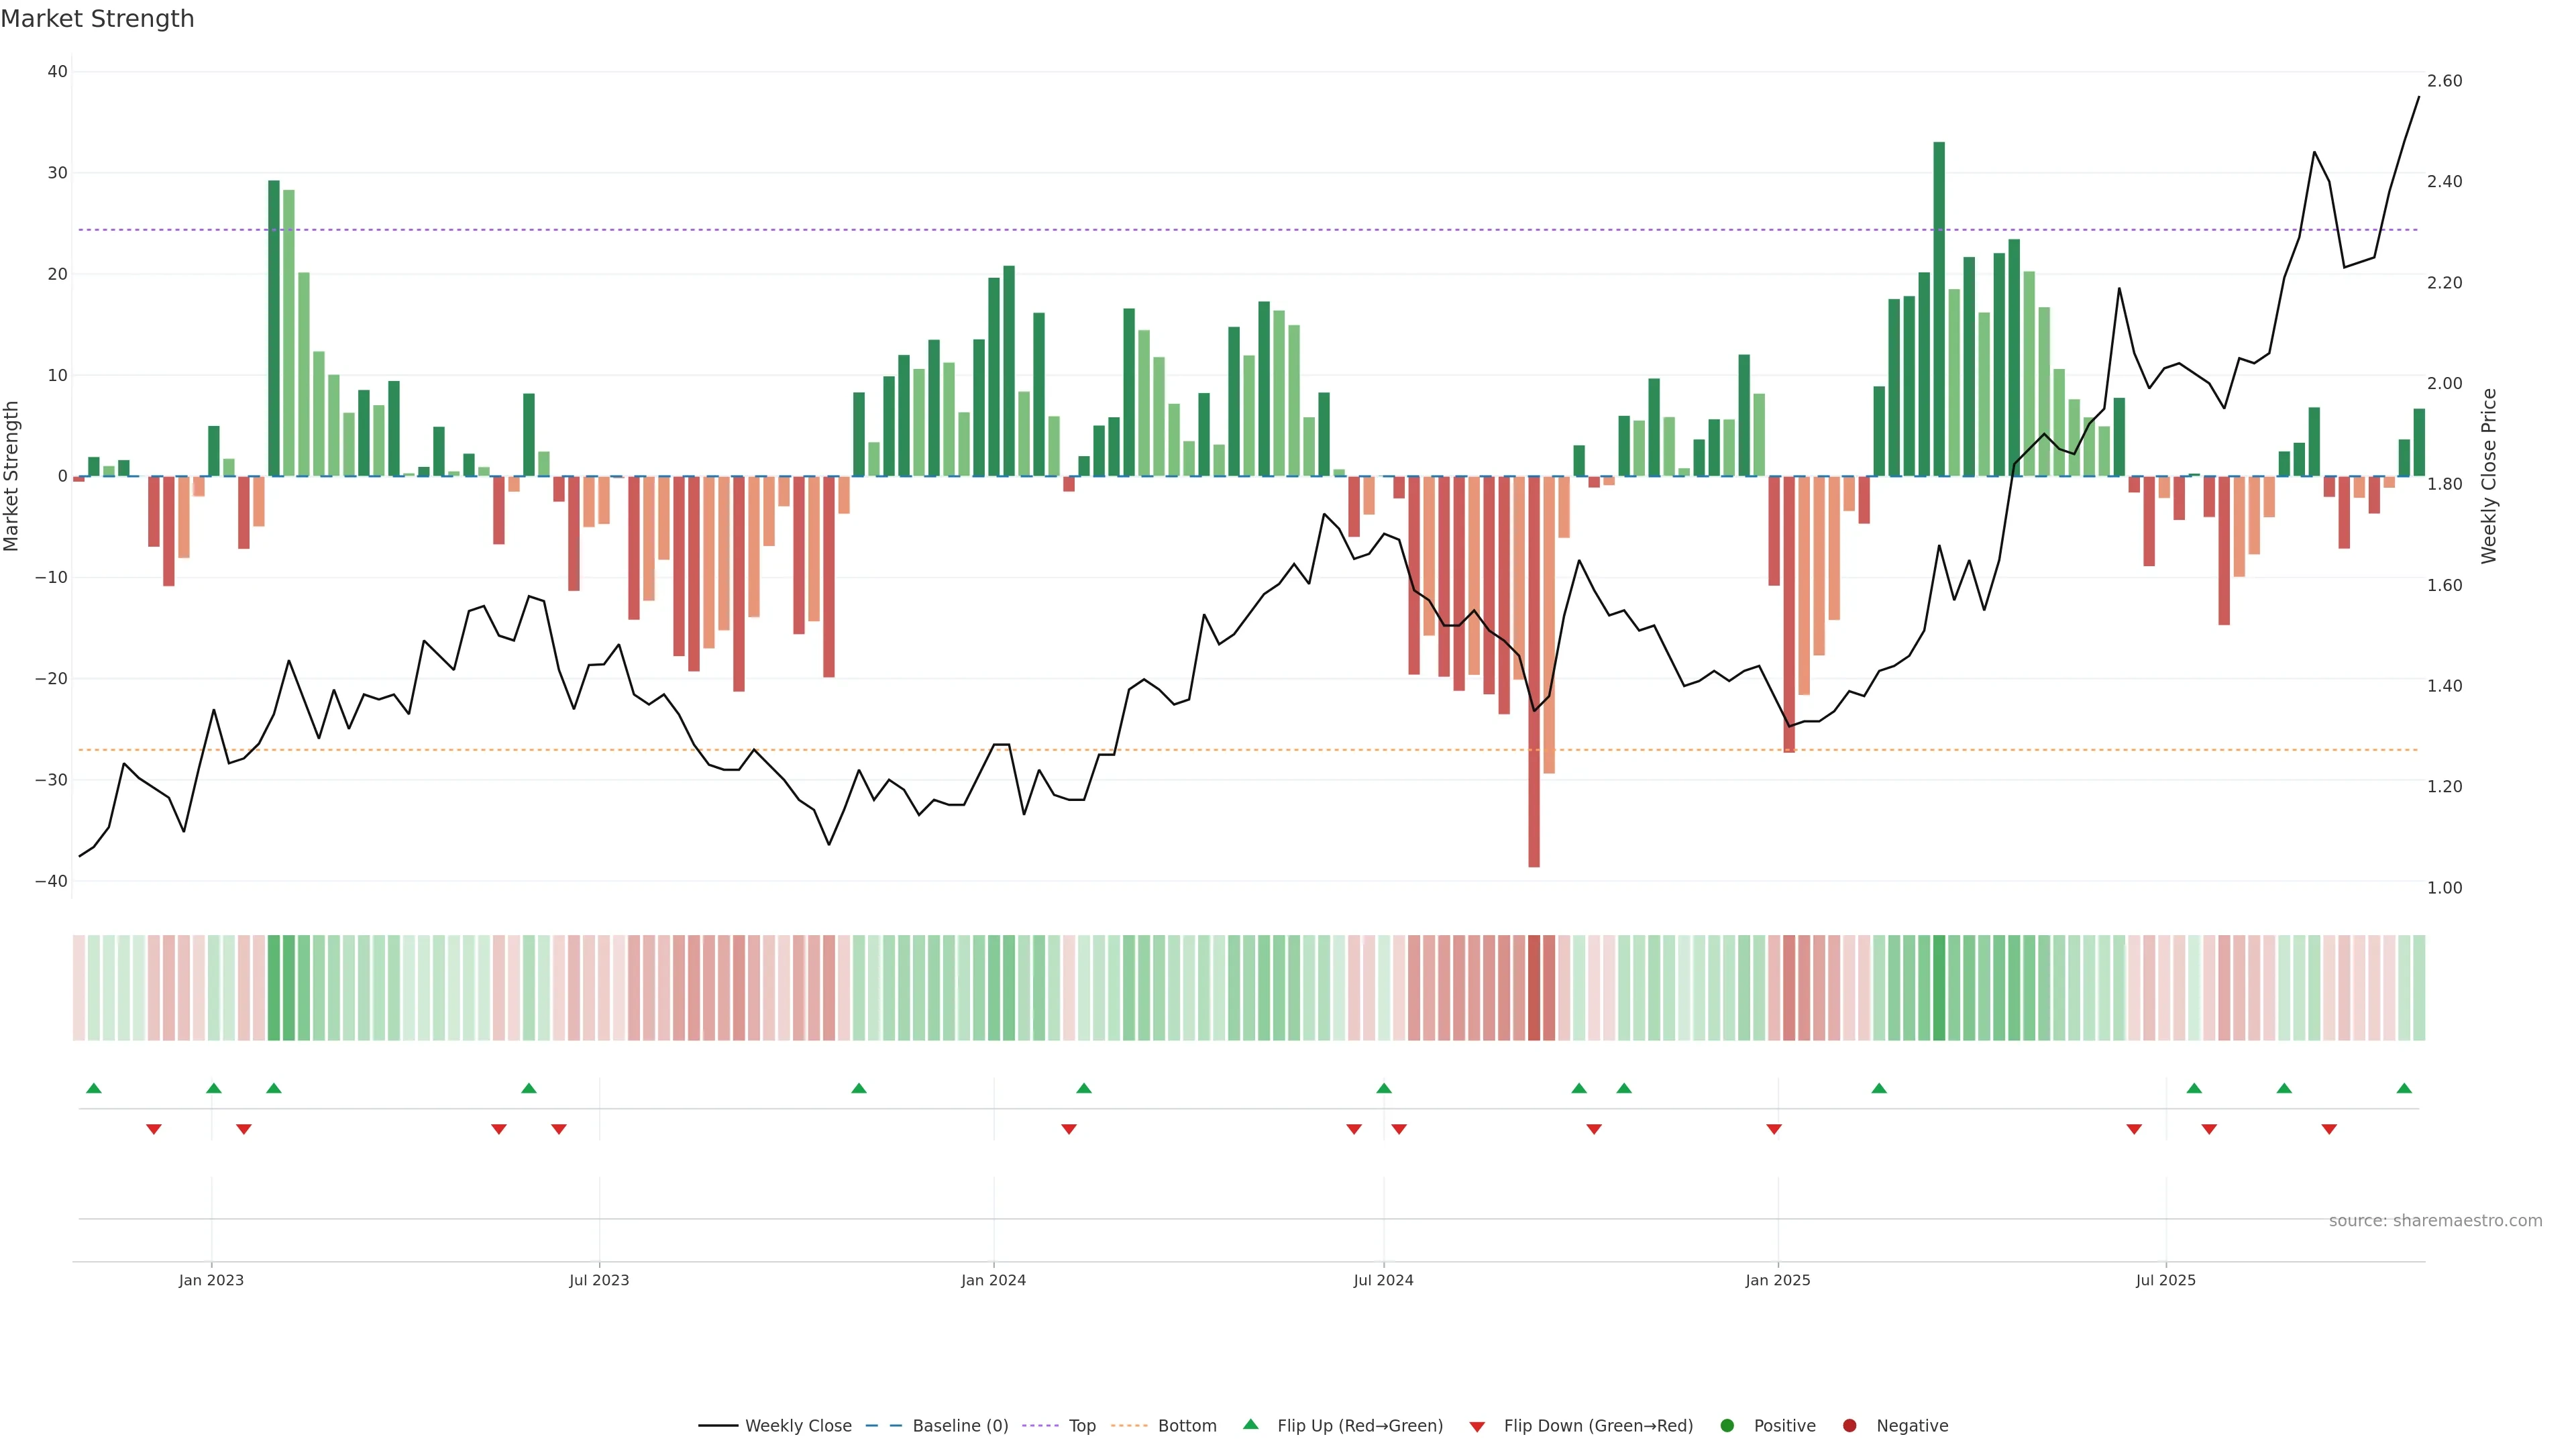Screen dimensions: 2576x1449
Task: Click the Jul 2025 axis label
Action: (x=2165, y=1280)
